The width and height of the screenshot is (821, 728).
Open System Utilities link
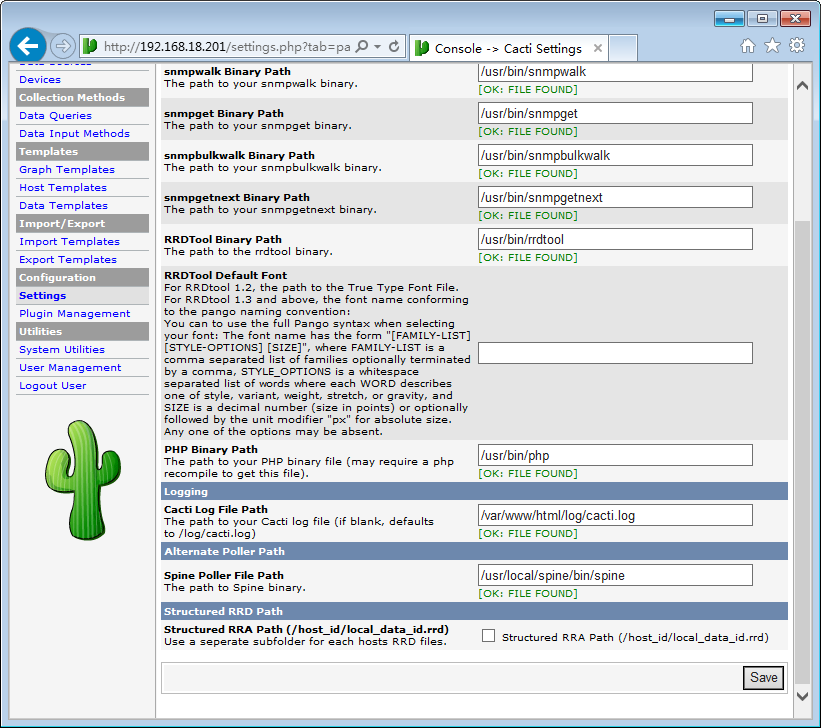coord(62,350)
